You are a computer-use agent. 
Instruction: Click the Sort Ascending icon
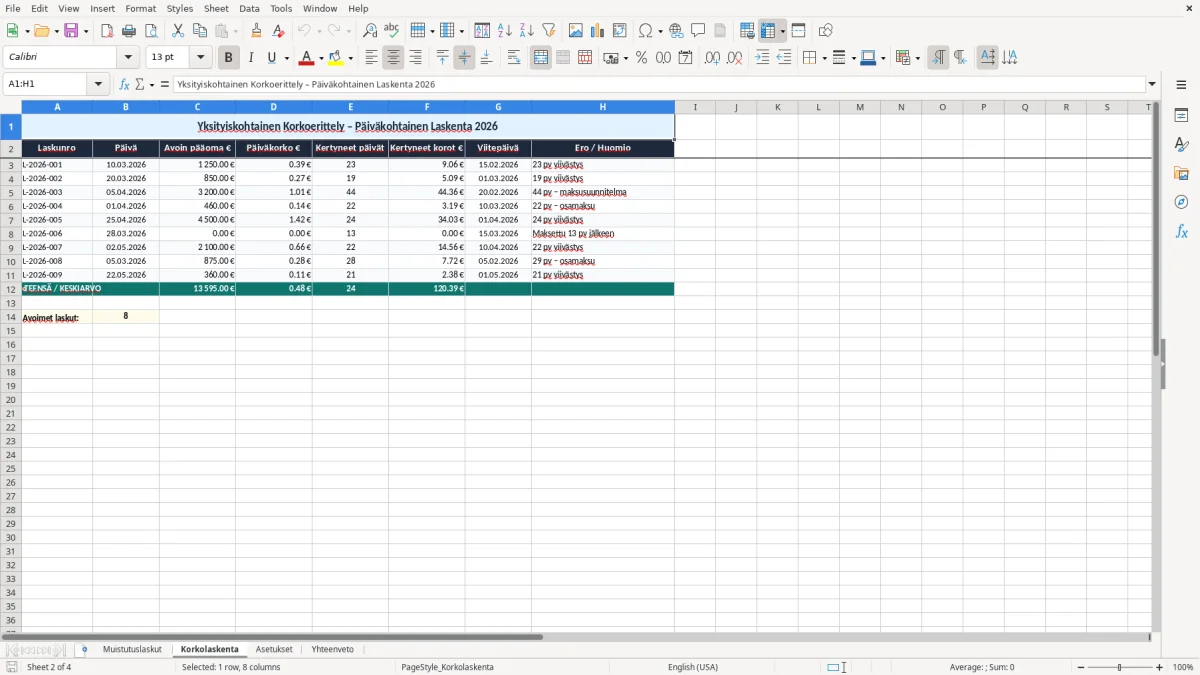(505, 31)
